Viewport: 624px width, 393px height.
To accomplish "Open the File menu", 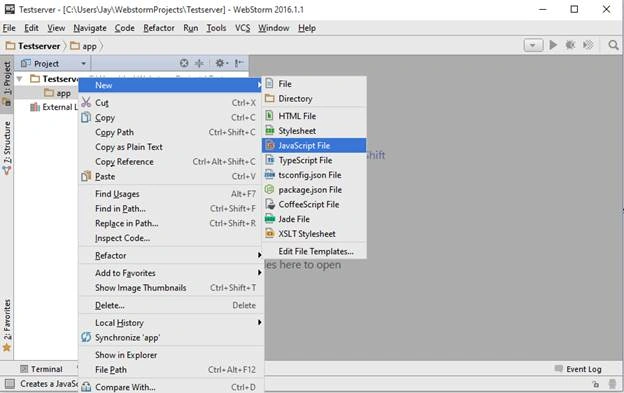I will point(9,28).
